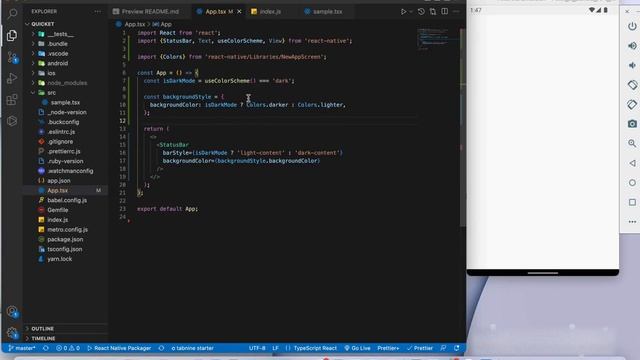The image size is (640, 360).
Task: Expand the .bundle folder
Action: point(57,44)
